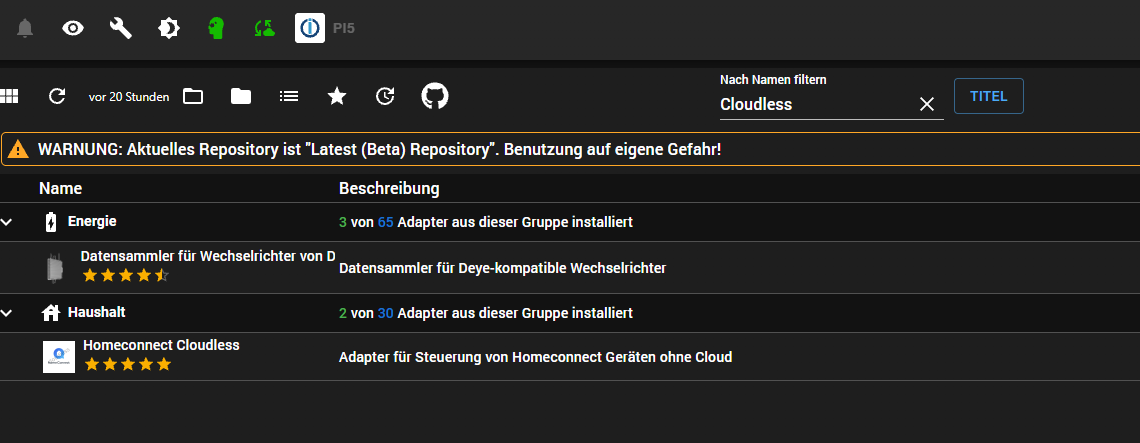
Task: Click the notifications bell icon
Action: pyautogui.click(x=25, y=29)
